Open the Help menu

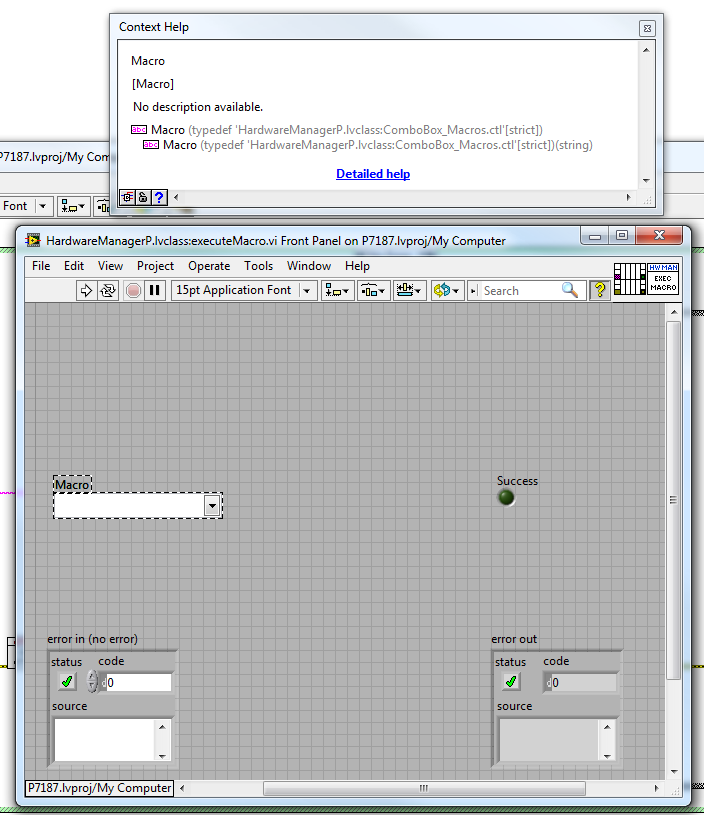pos(357,266)
